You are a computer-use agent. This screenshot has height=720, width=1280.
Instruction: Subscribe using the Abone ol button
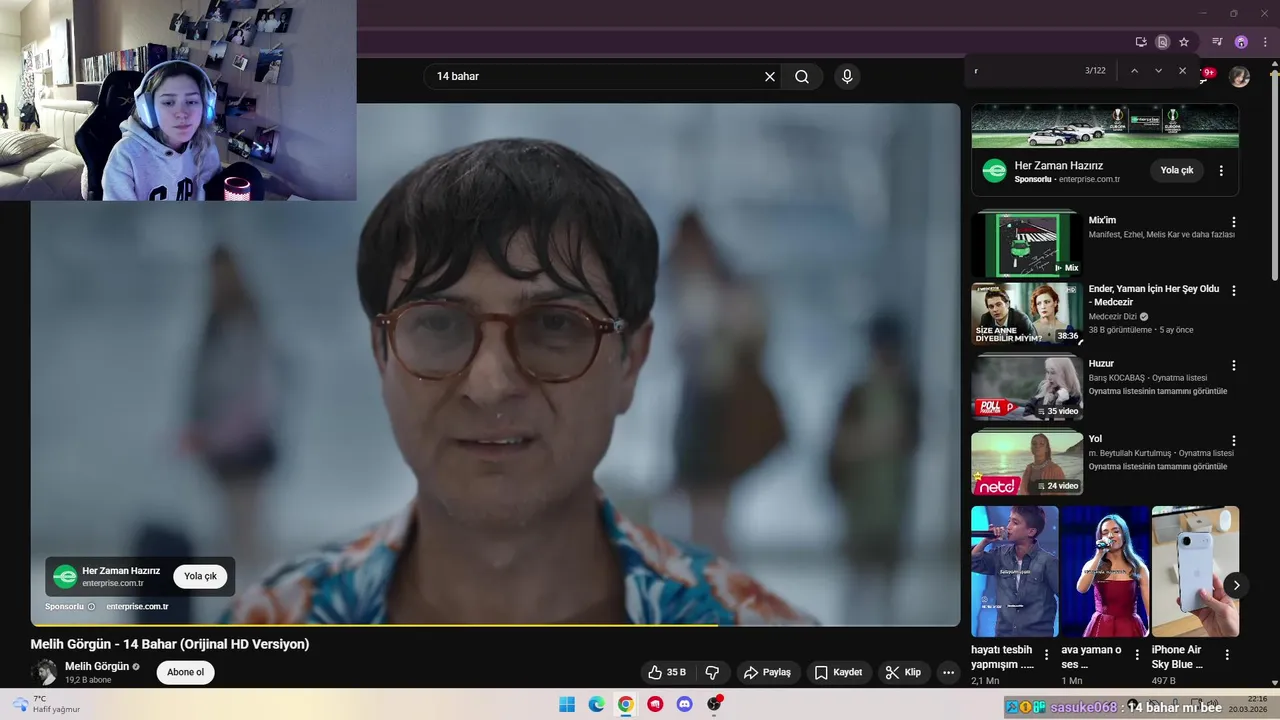coord(185,672)
